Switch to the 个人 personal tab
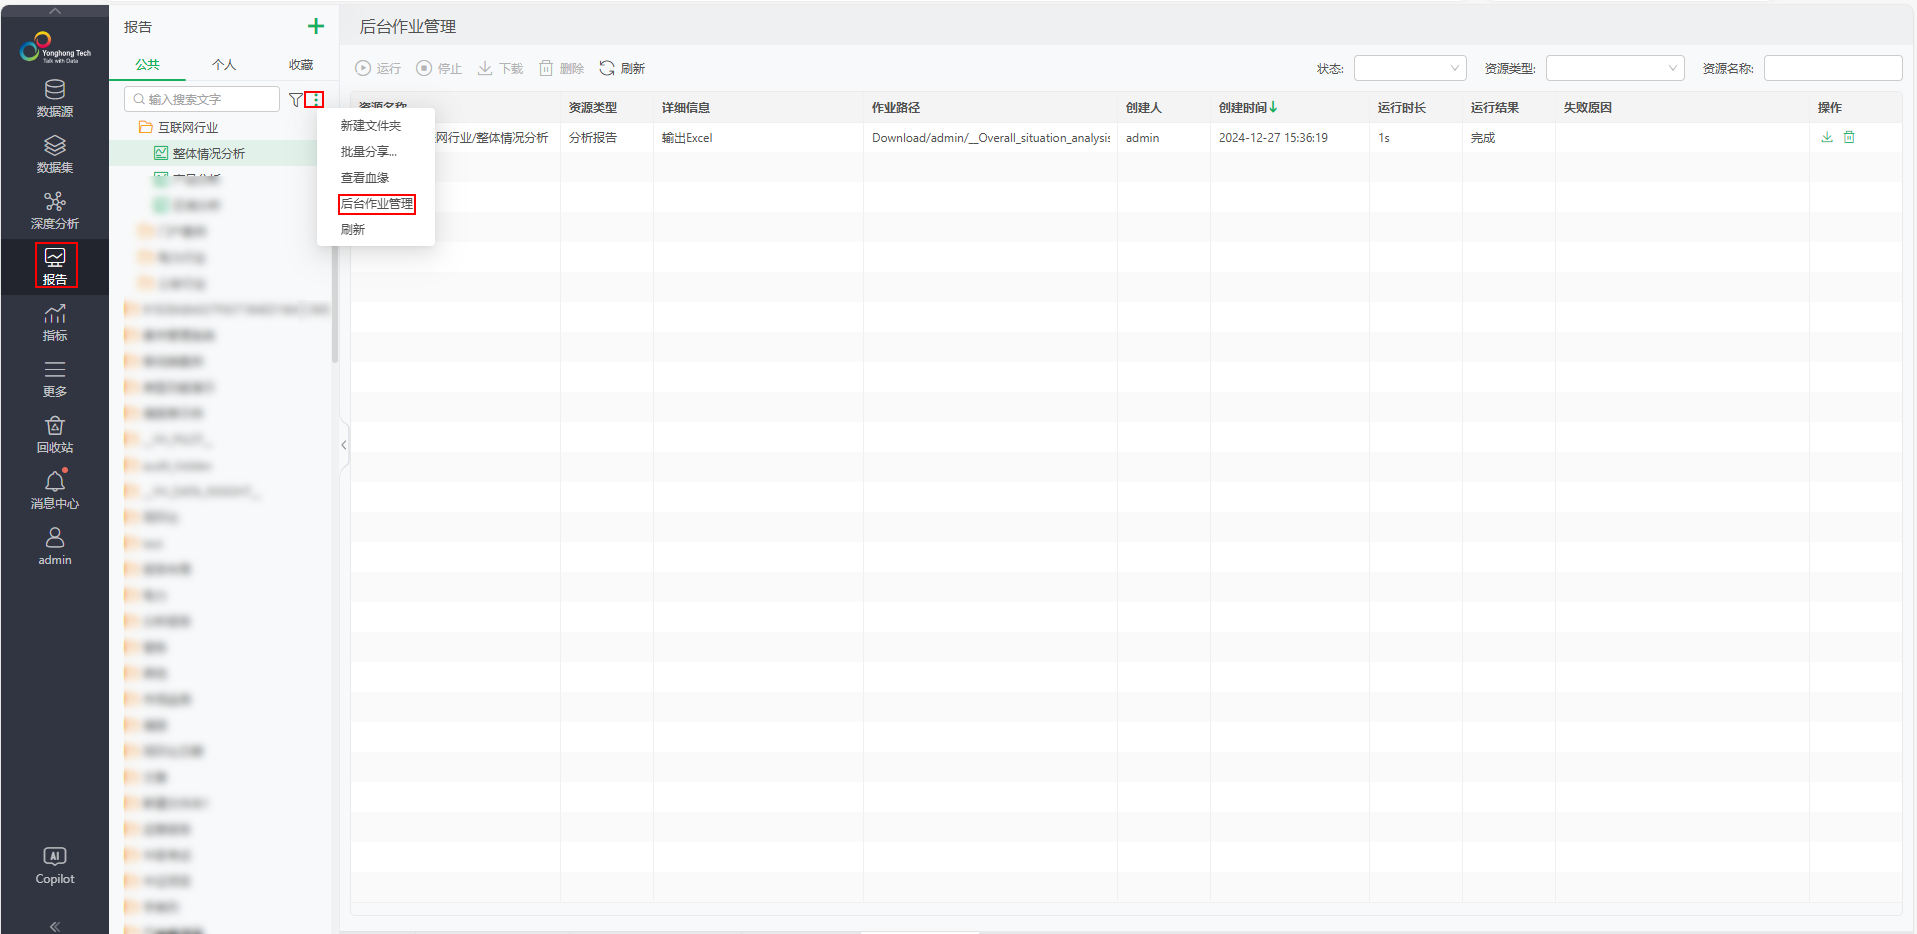Screen dimensions: 1917x934 pos(224,64)
